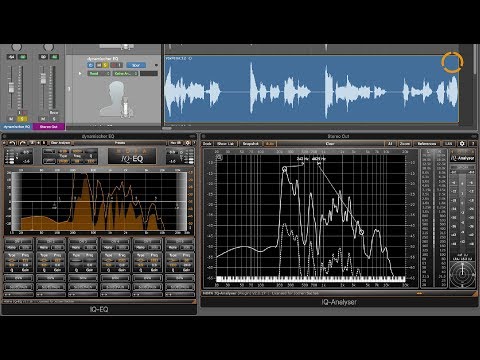Viewport: 480px width, 360px height.
Task: Toggle the first band Off button in IQ-EQ
Action: coord(19,241)
